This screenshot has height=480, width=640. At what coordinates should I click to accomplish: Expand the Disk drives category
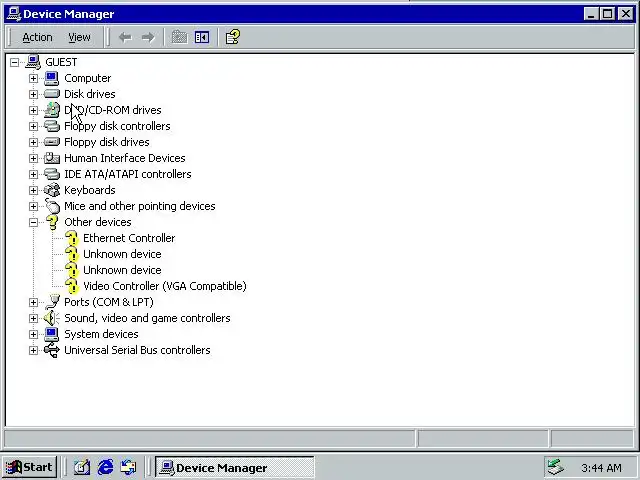[33, 94]
